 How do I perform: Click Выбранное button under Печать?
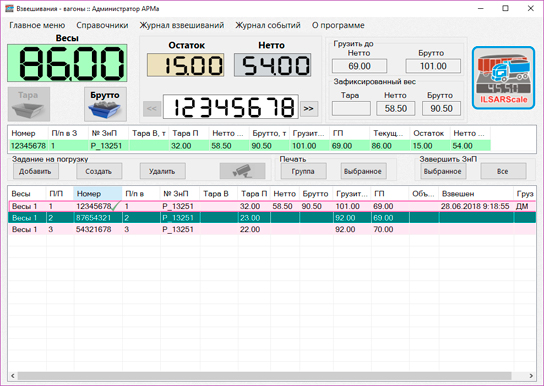coord(363,171)
